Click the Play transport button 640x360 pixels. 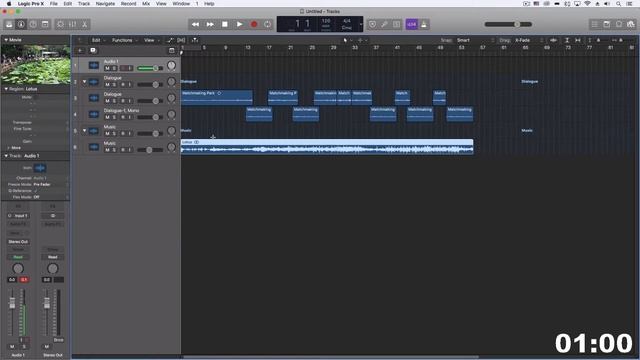click(x=239, y=24)
